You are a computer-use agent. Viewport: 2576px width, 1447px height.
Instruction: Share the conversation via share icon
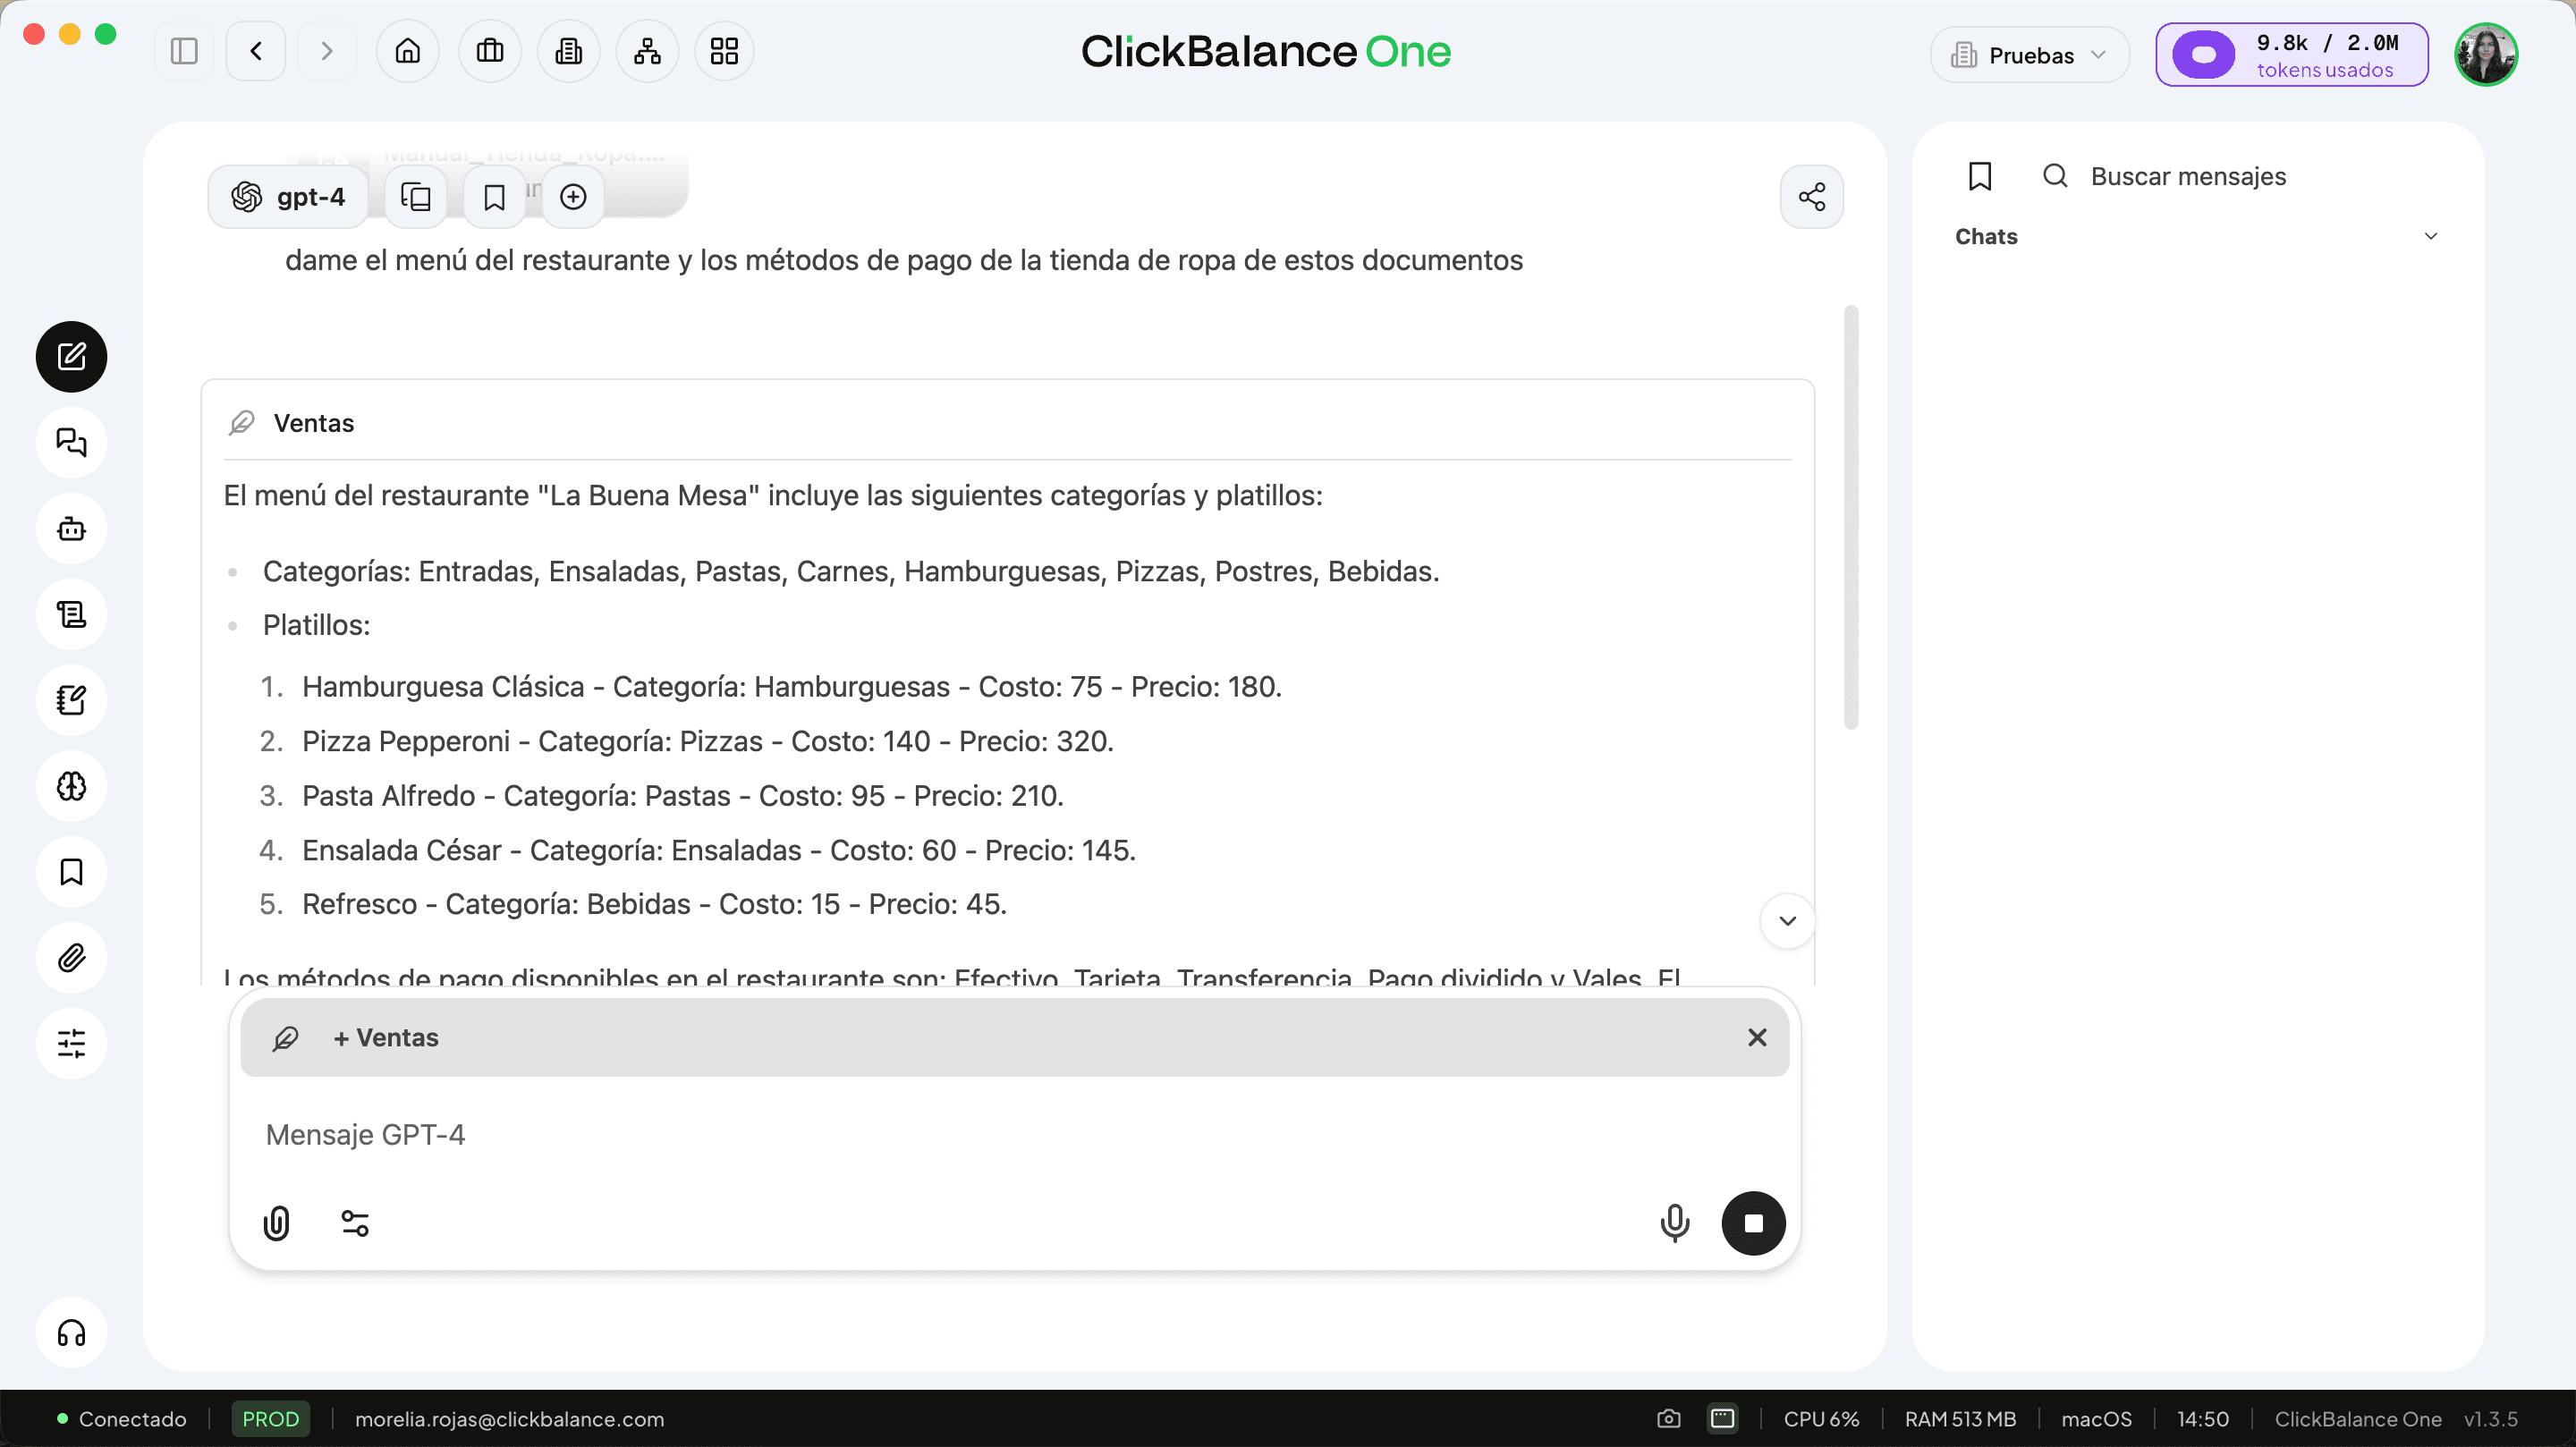click(x=1812, y=197)
